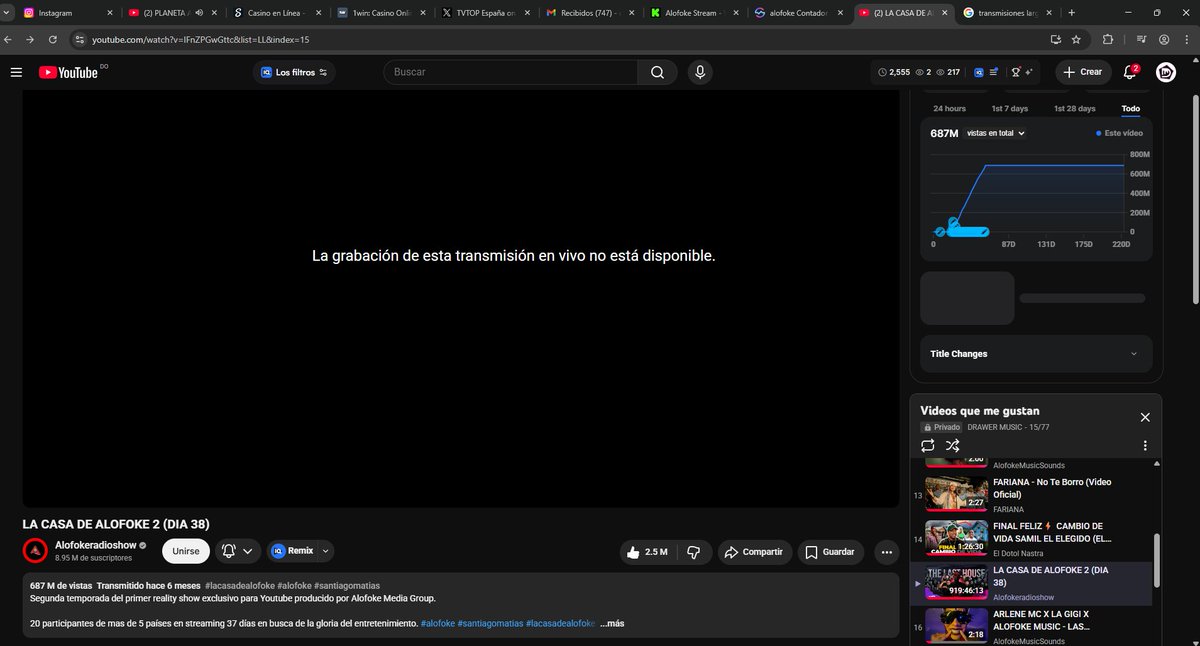Close the Videos que me gustan playlist panel

[1145, 417]
